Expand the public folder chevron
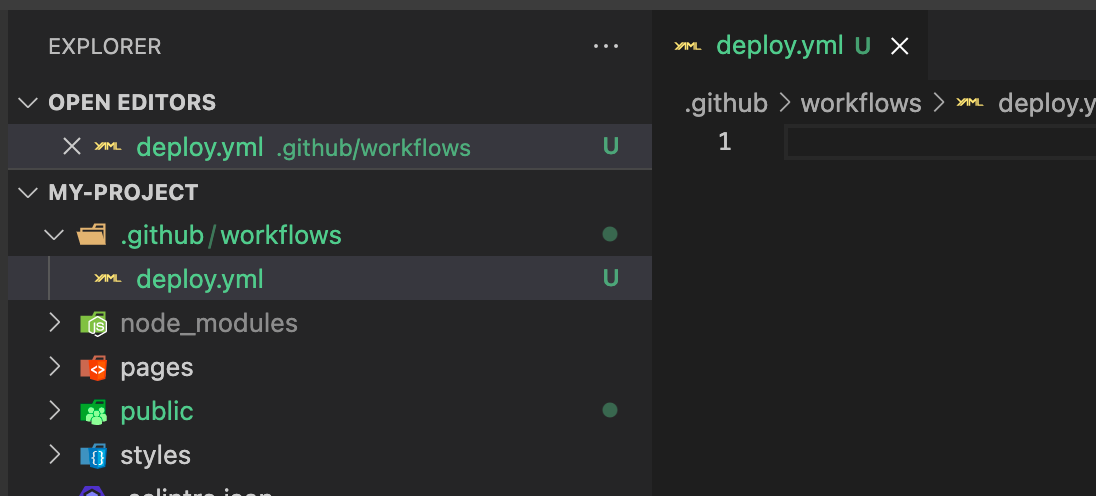The width and height of the screenshot is (1096, 496). [54, 411]
